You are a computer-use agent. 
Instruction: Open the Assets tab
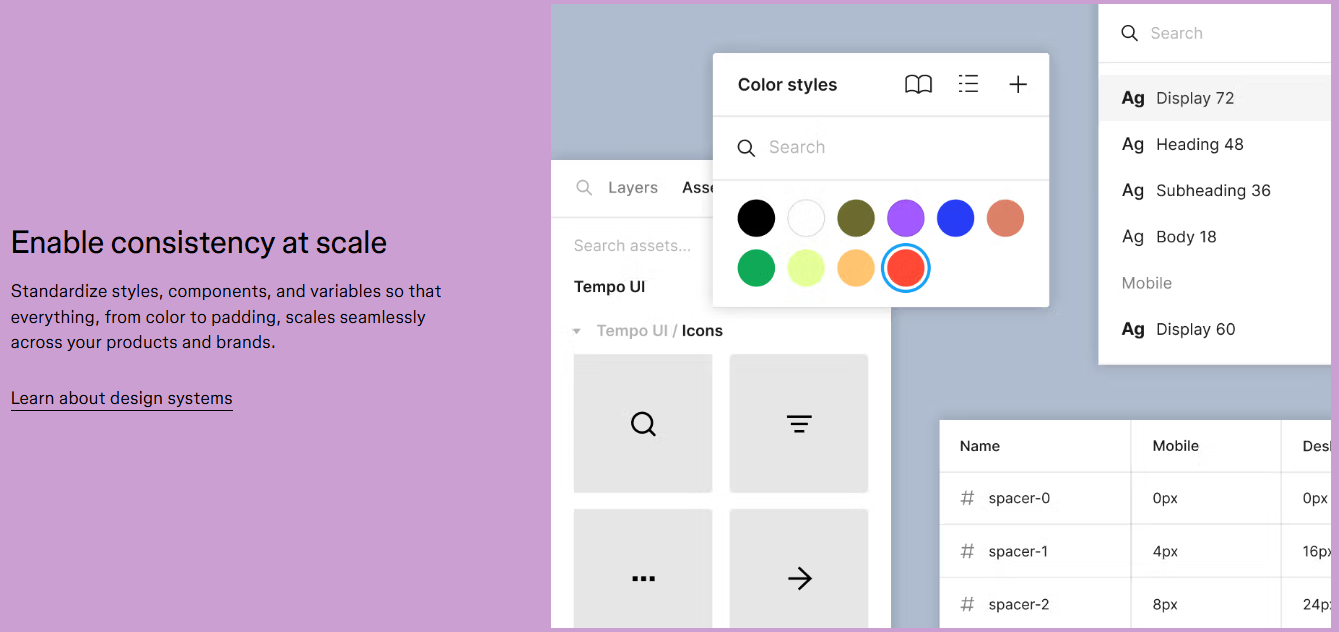(697, 188)
